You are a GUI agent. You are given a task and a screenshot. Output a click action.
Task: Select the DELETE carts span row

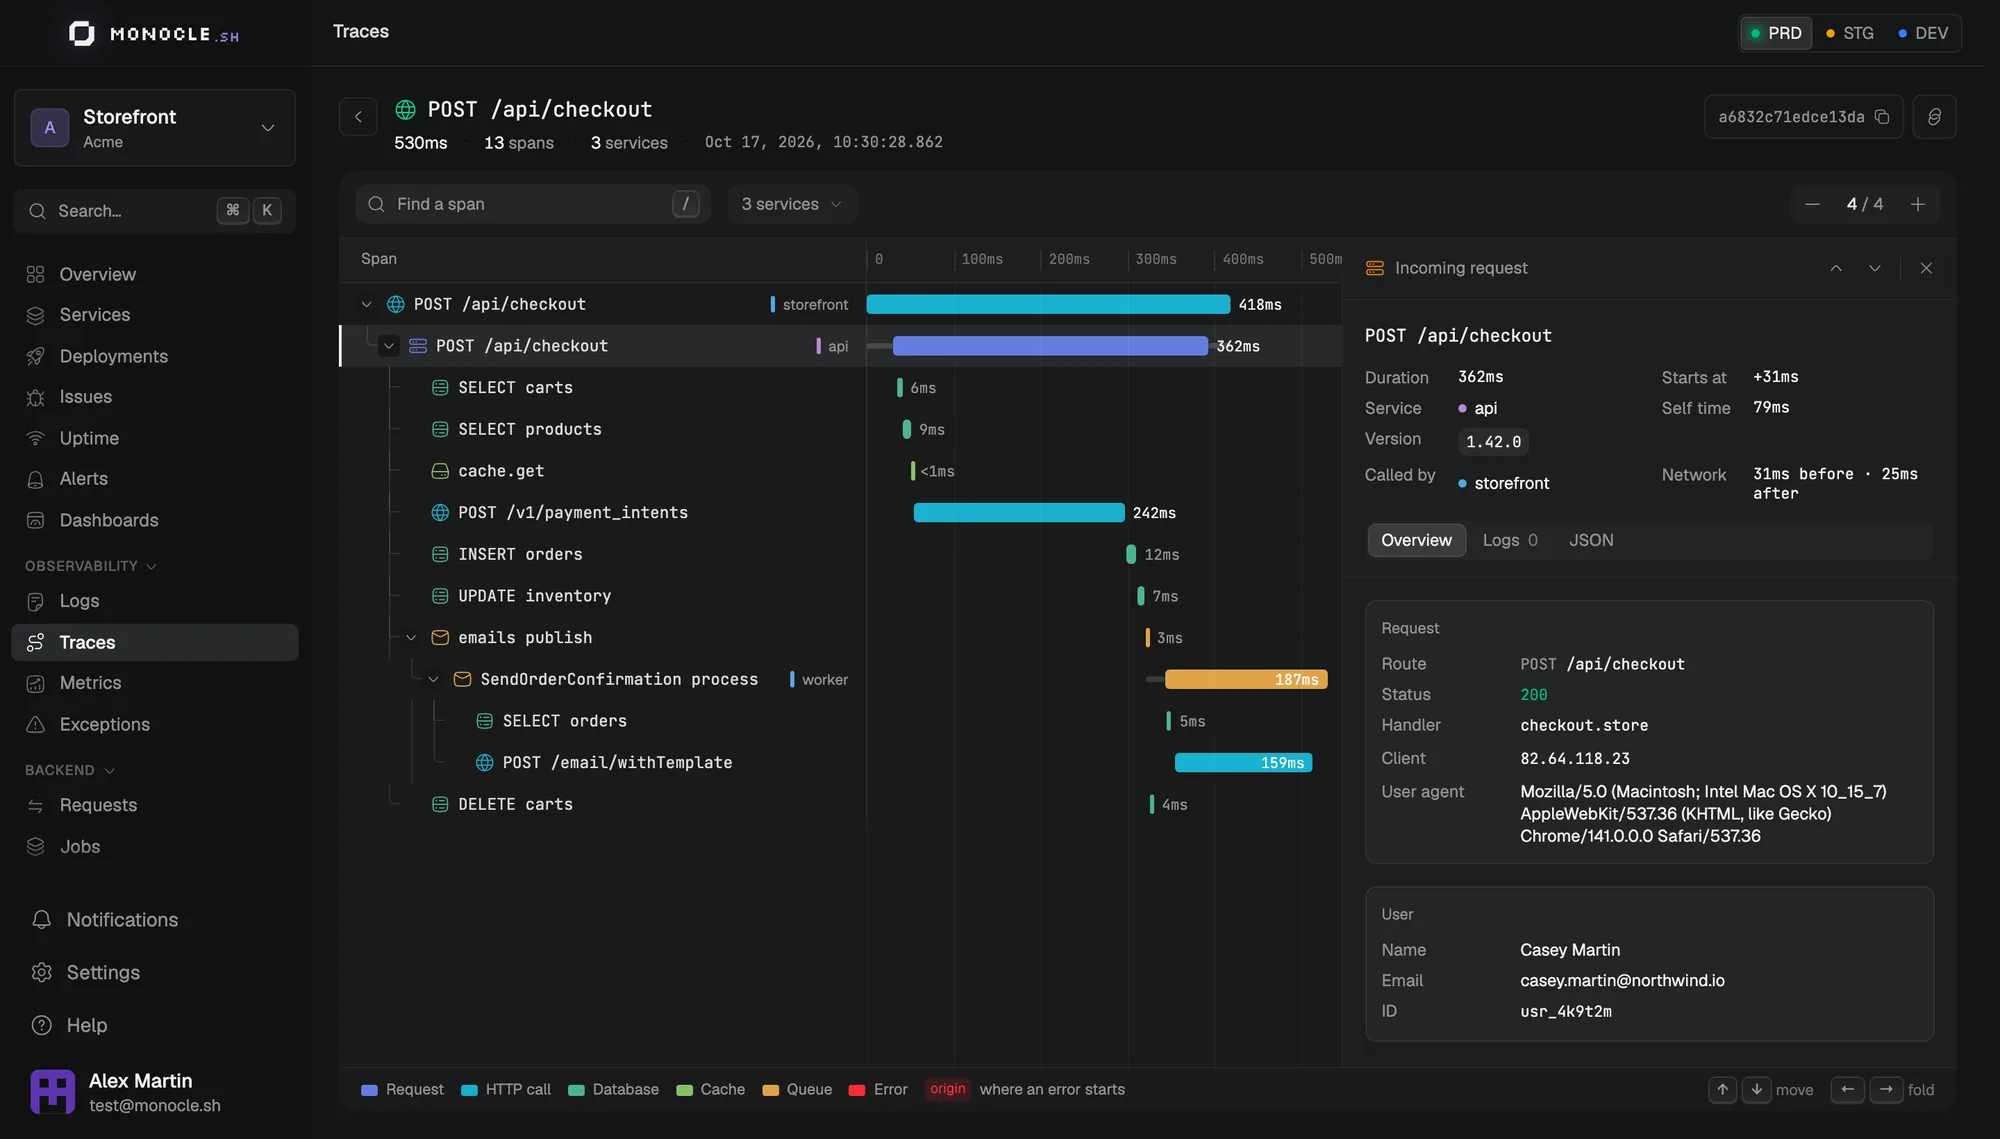tap(840, 804)
